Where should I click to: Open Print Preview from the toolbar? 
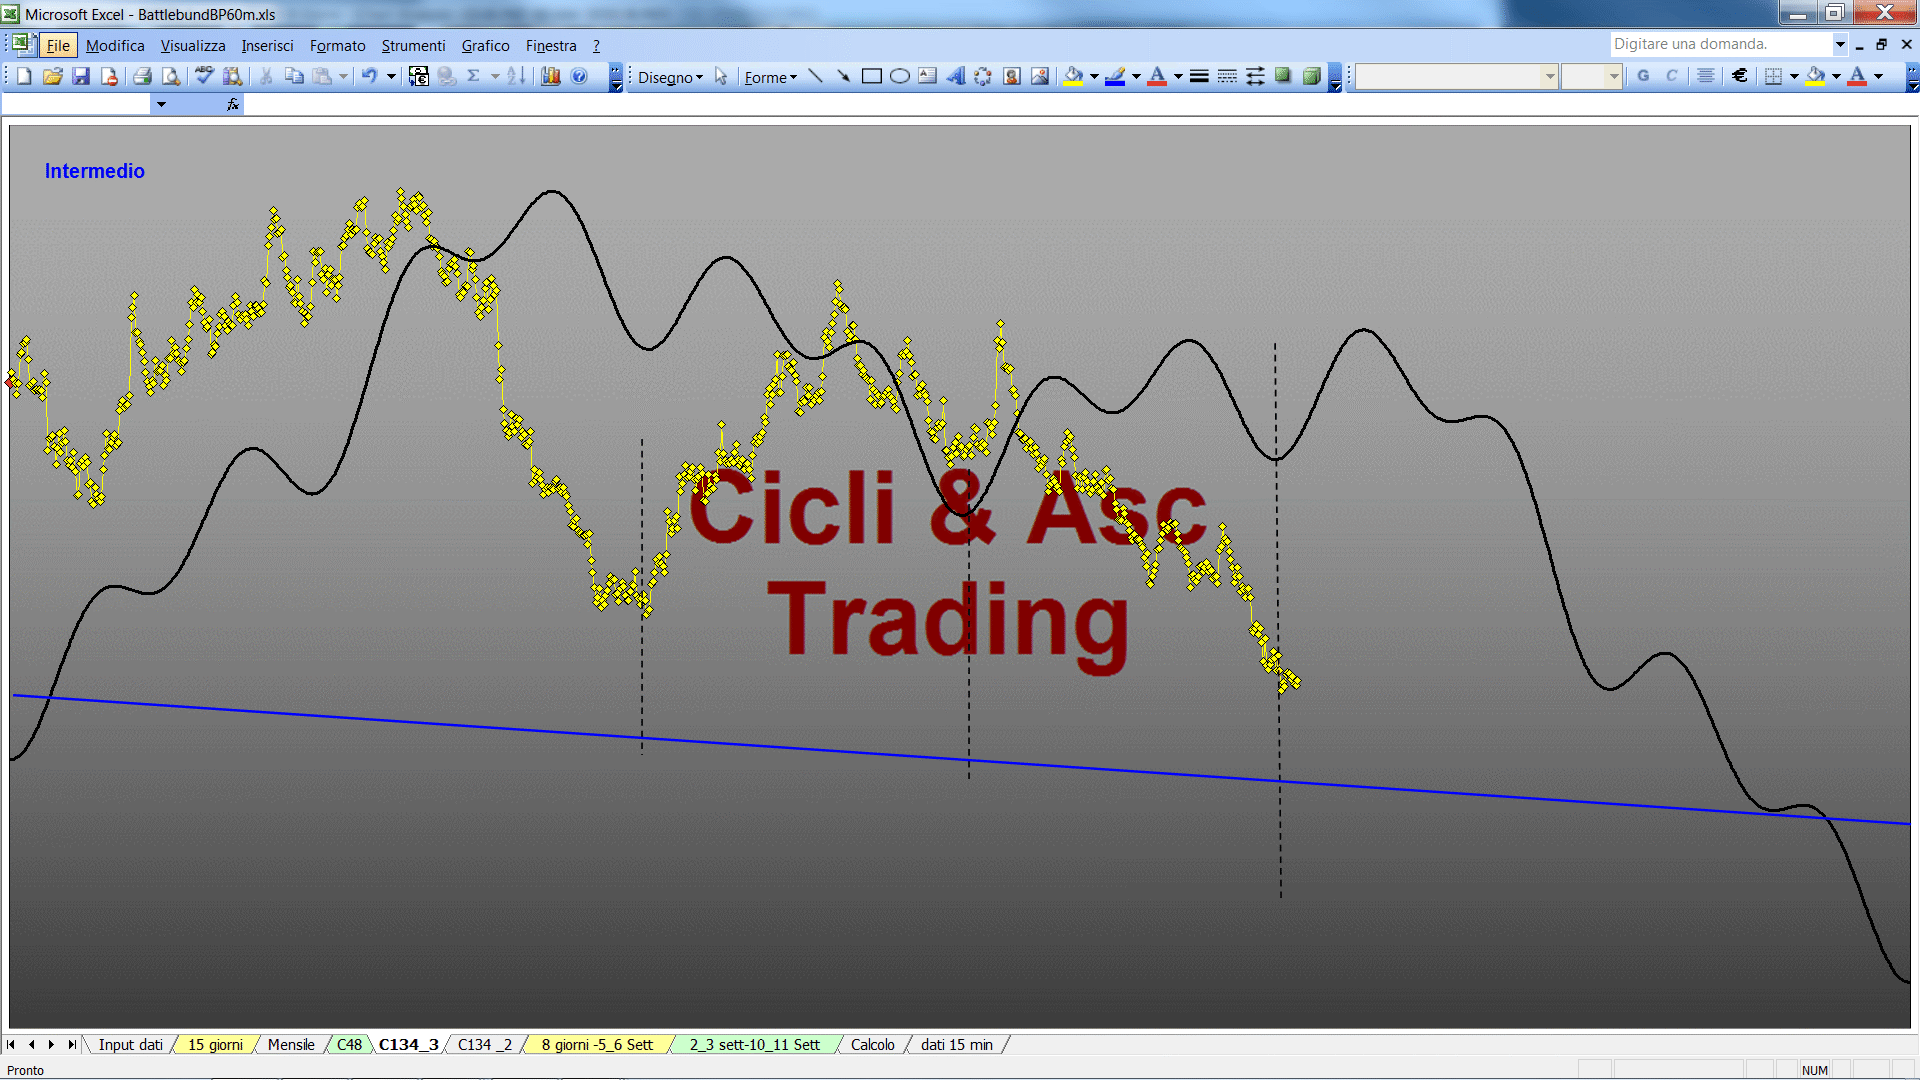tap(171, 76)
